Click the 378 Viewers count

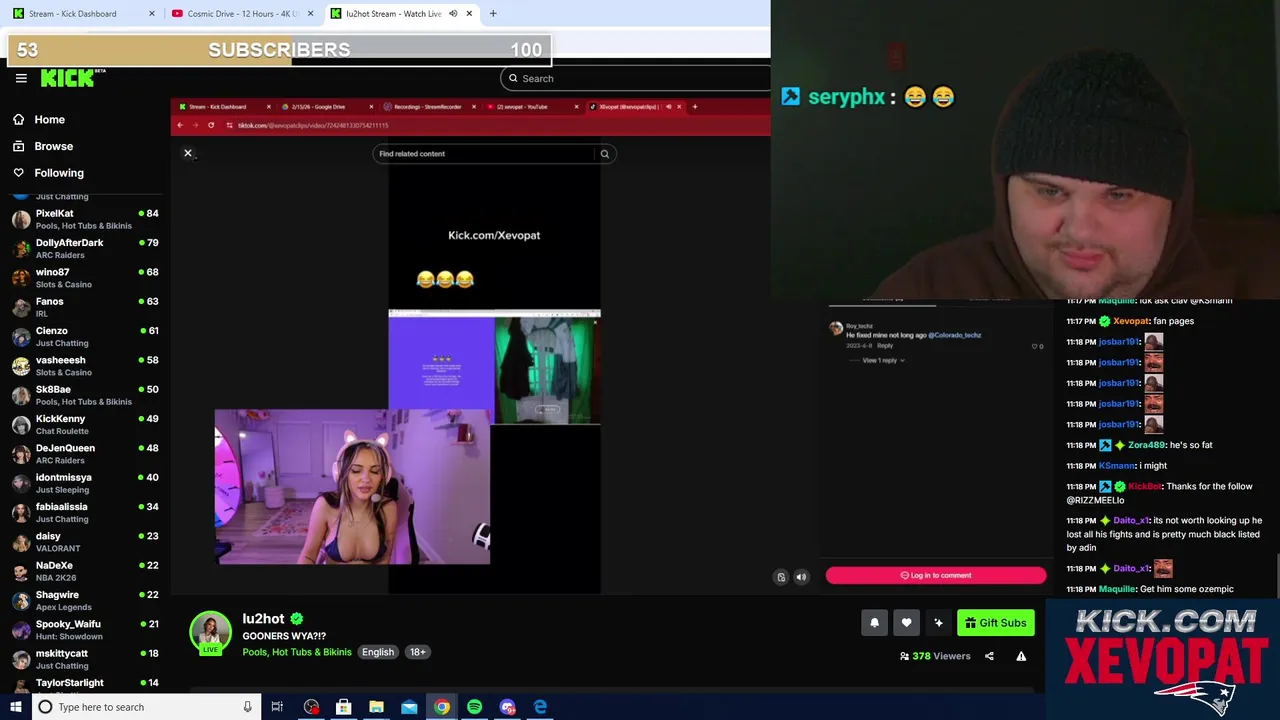pyautogui.click(x=935, y=656)
